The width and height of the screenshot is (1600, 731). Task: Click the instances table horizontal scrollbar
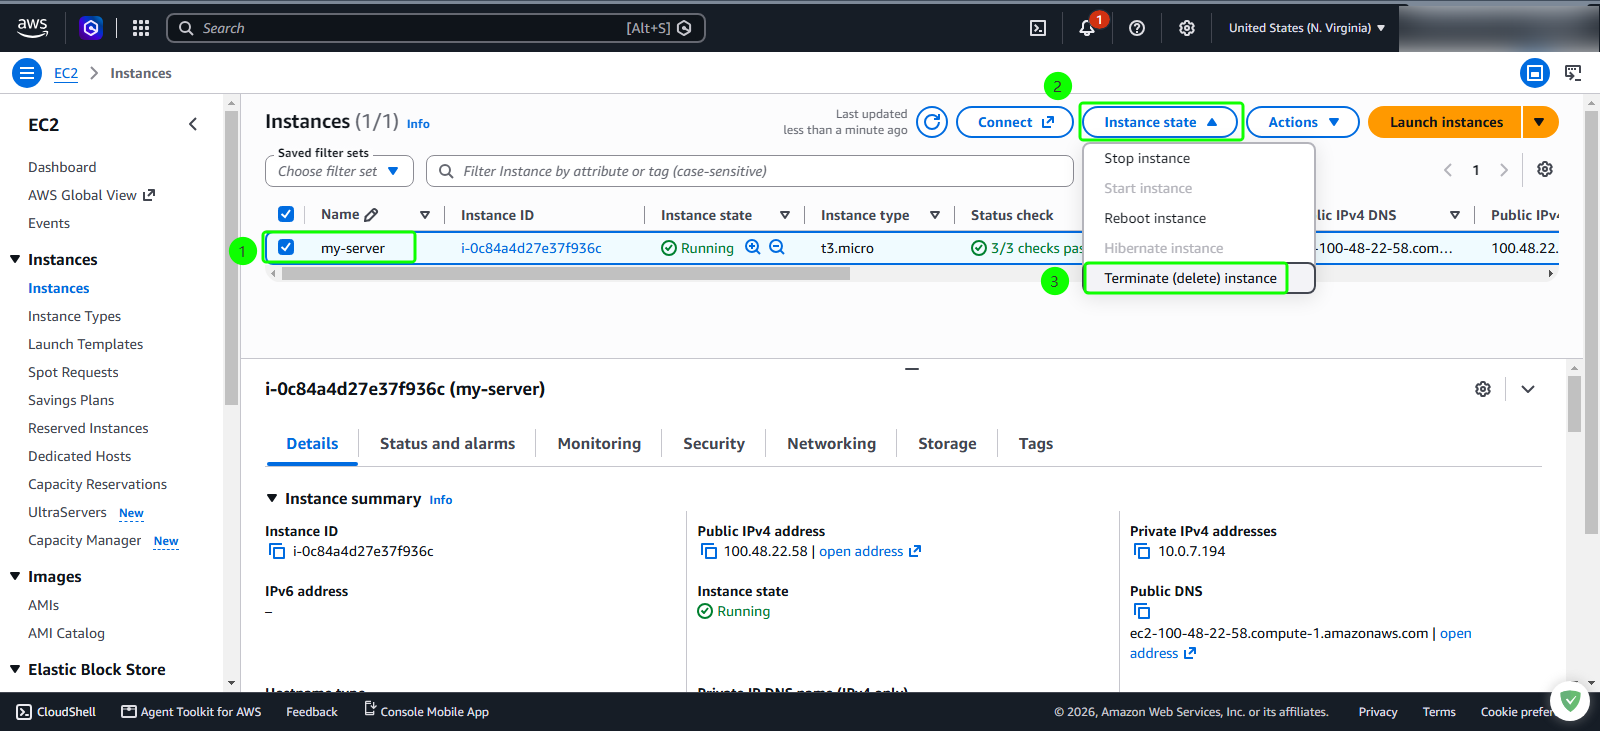565,274
